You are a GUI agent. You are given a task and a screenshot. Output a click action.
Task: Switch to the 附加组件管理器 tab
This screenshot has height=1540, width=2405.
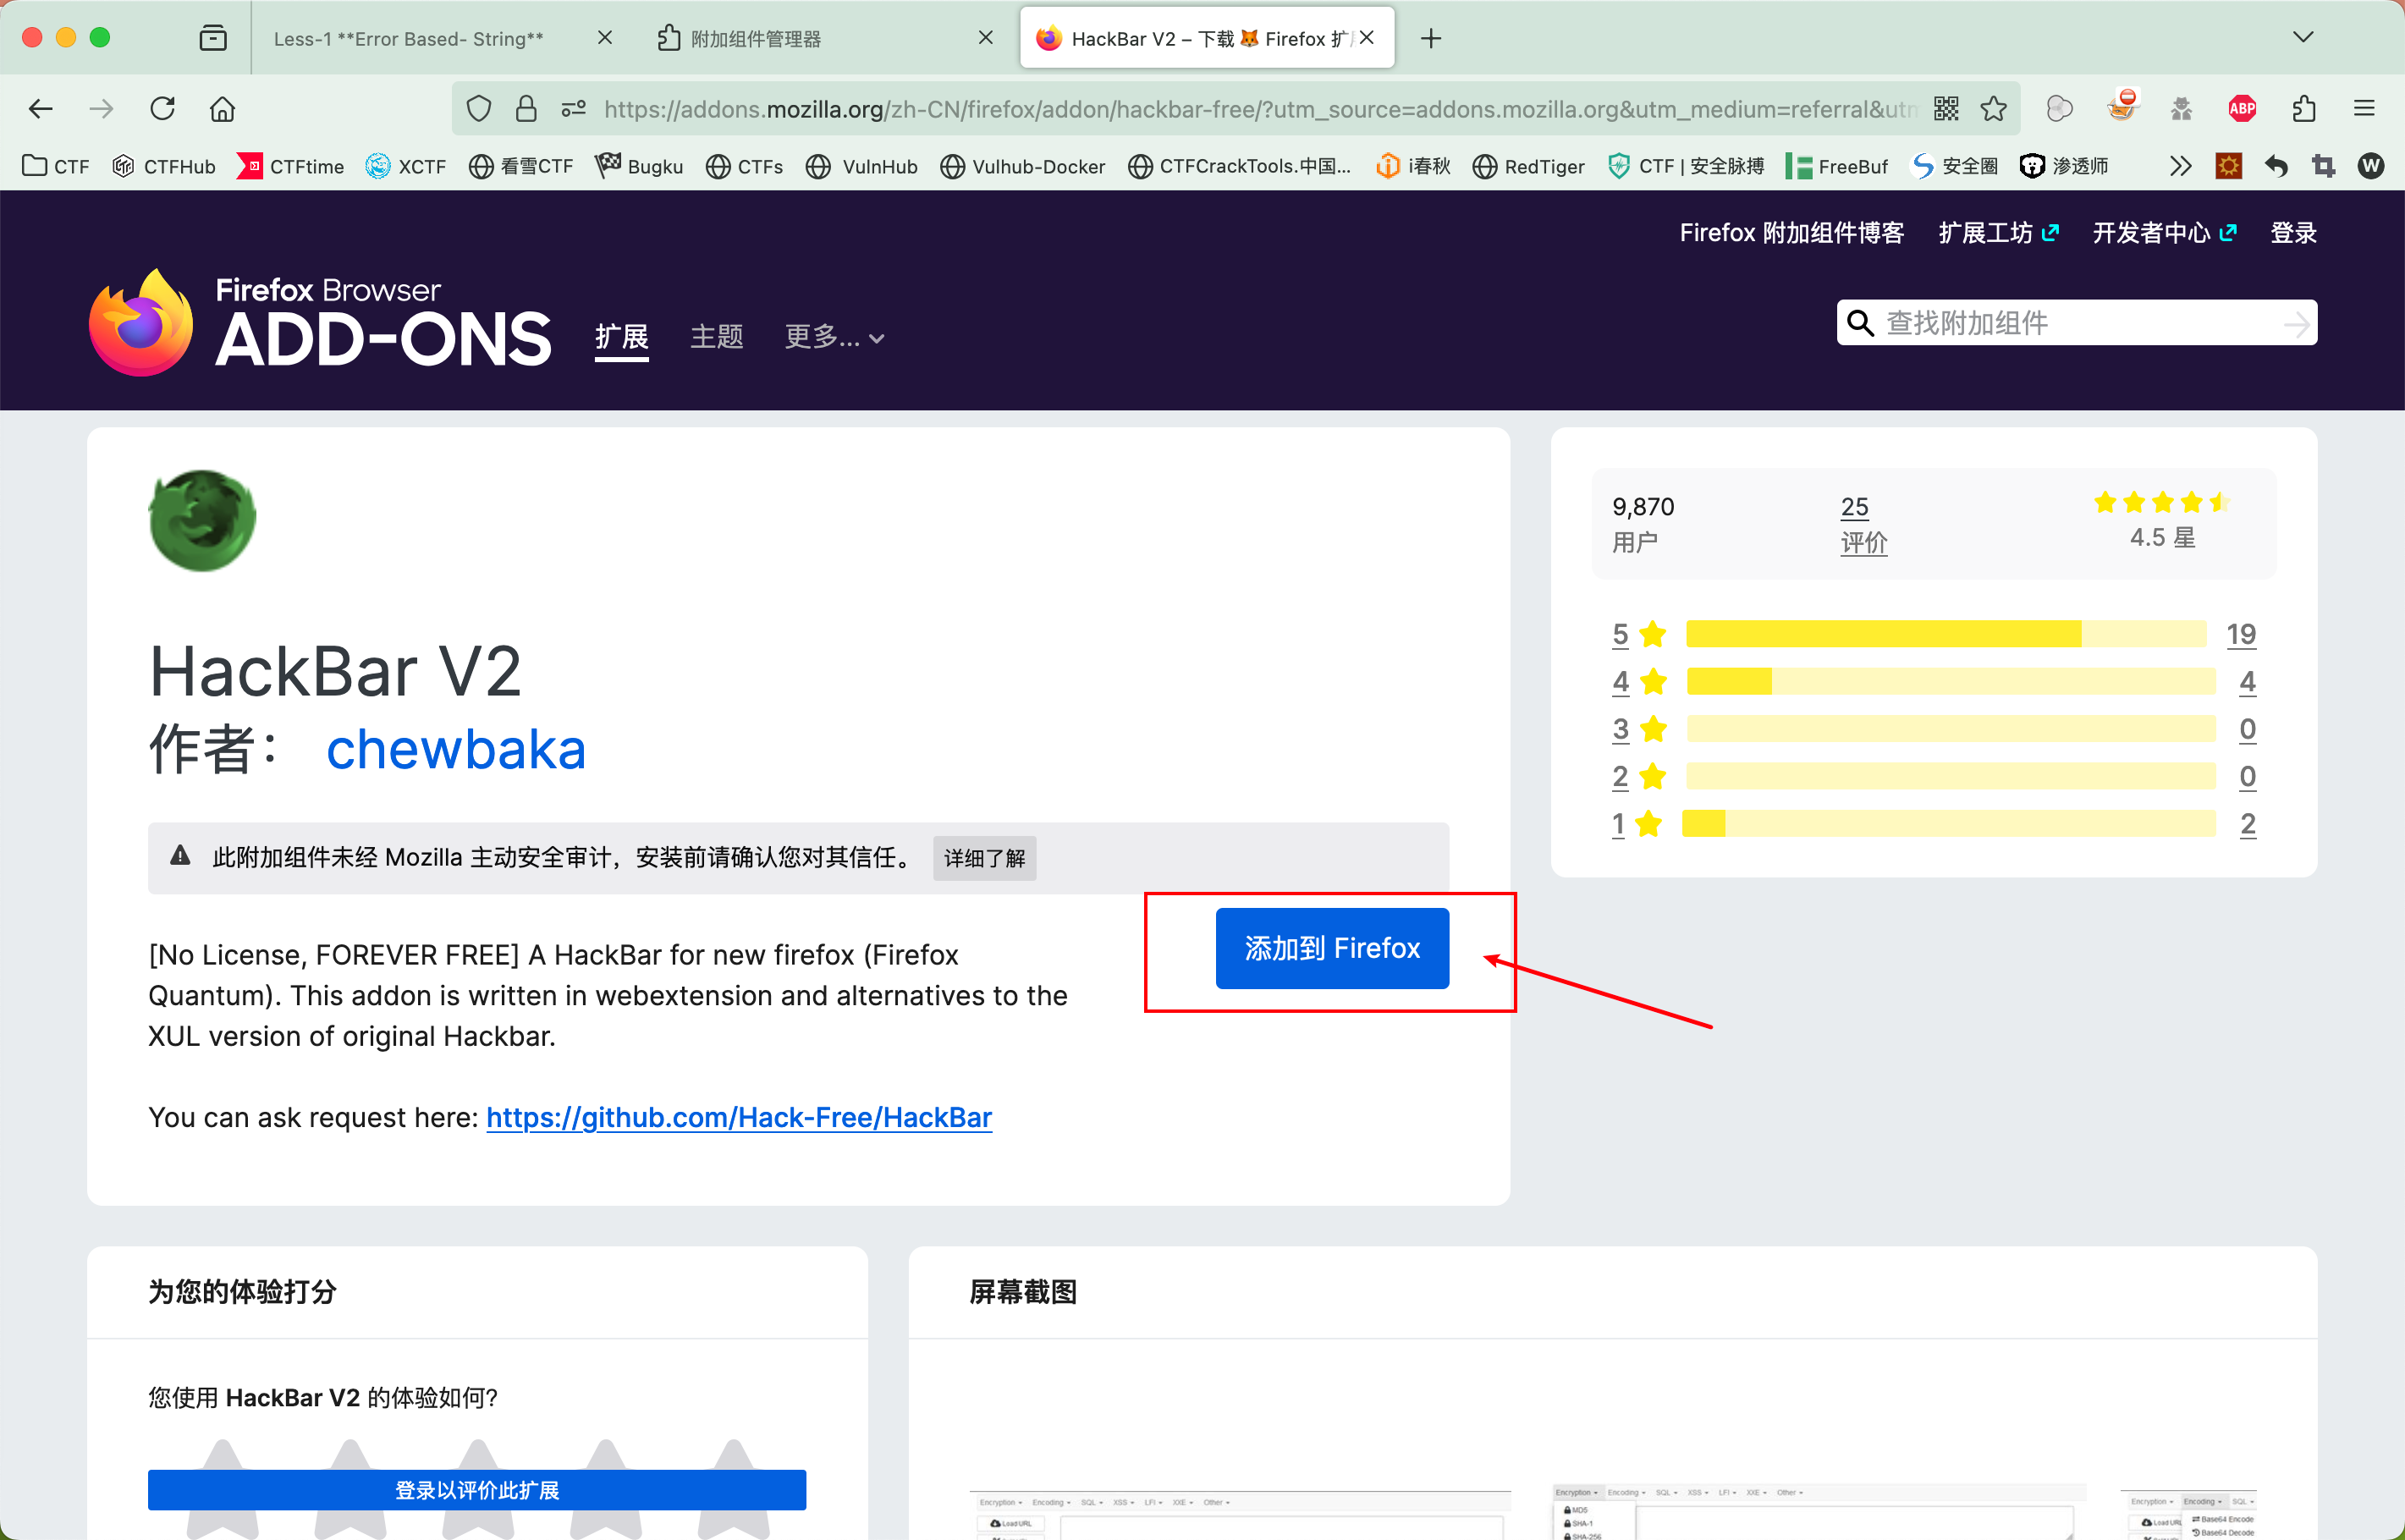pyautogui.click(x=755, y=39)
